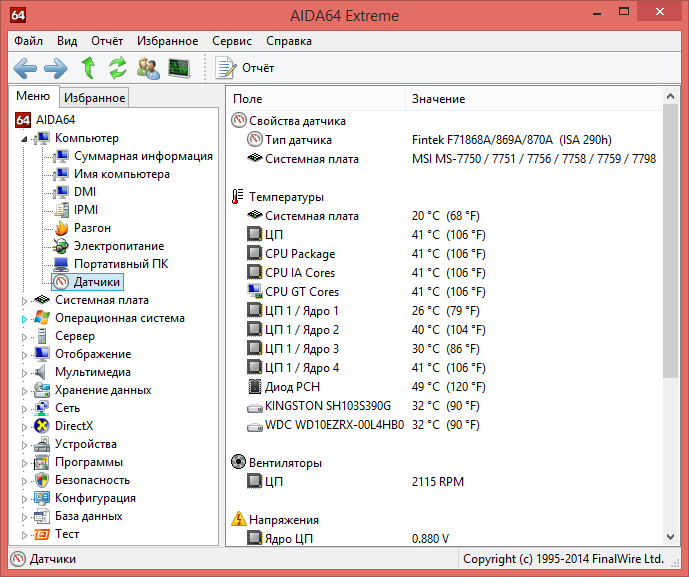Click the Программы tree icon
This screenshot has width=689, height=577.
point(42,462)
